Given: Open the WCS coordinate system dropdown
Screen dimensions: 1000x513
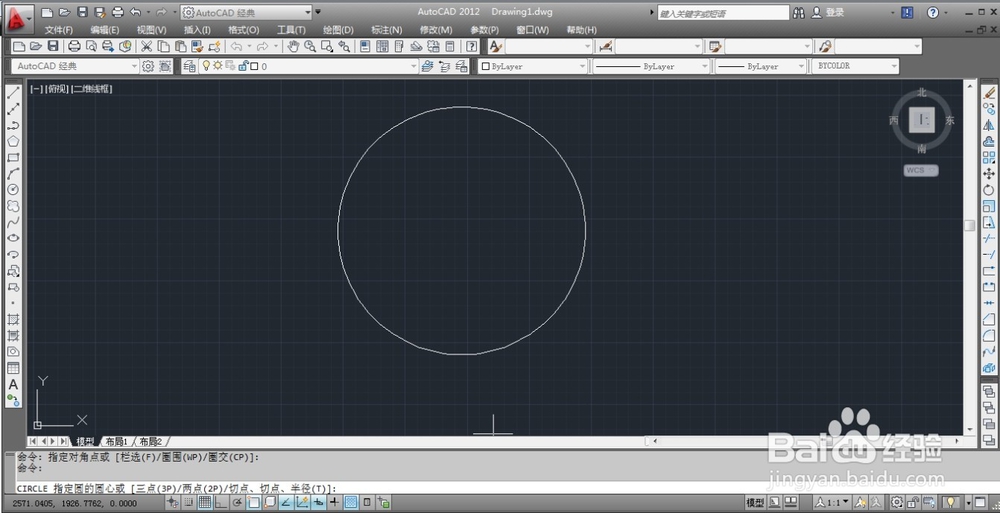Looking at the screenshot, I should click(921, 170).
